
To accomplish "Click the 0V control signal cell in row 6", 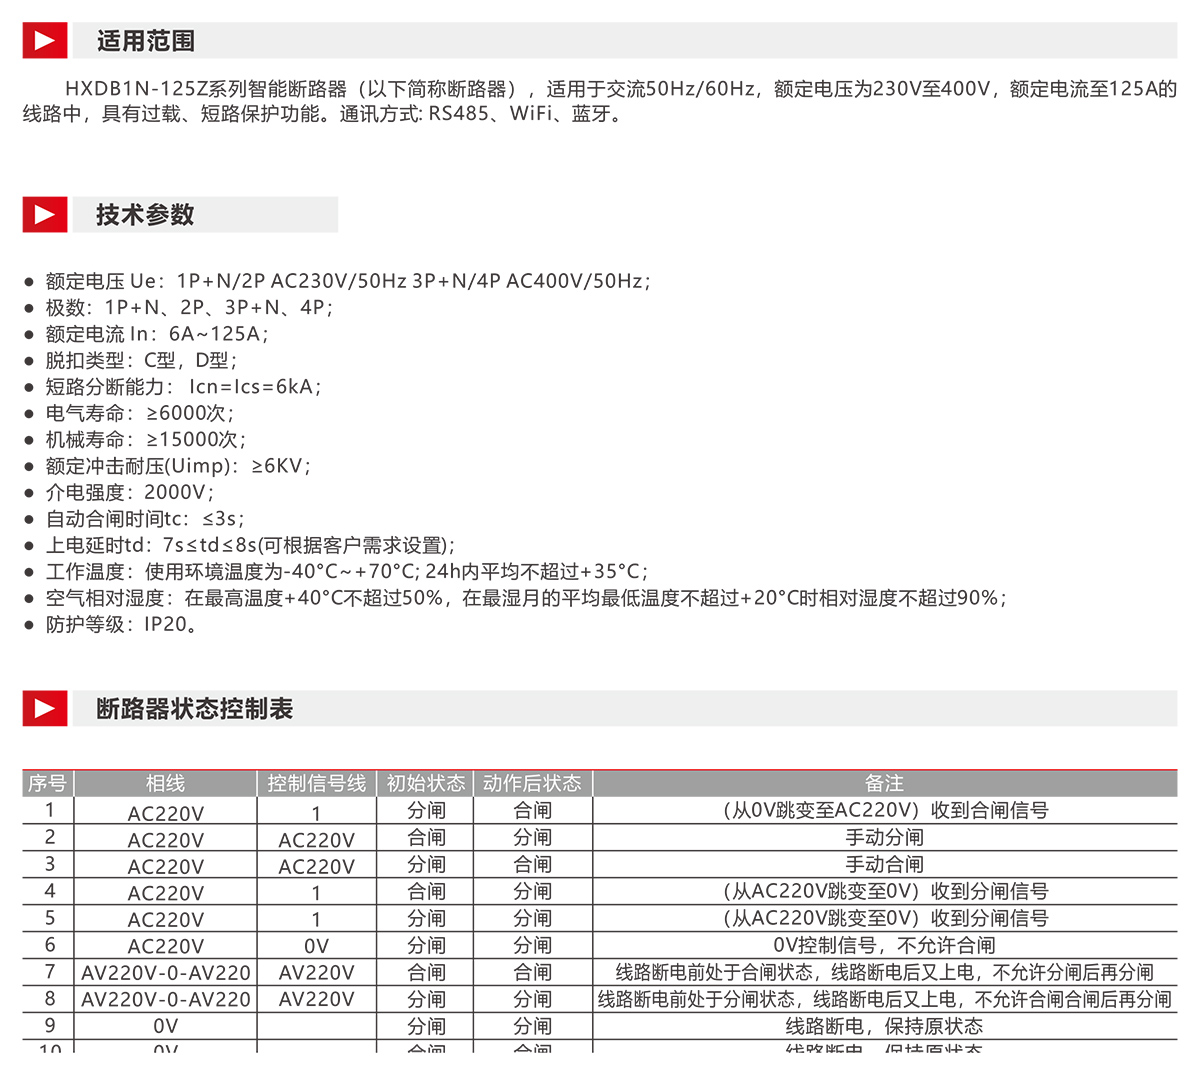I will [x=316, y=946].
